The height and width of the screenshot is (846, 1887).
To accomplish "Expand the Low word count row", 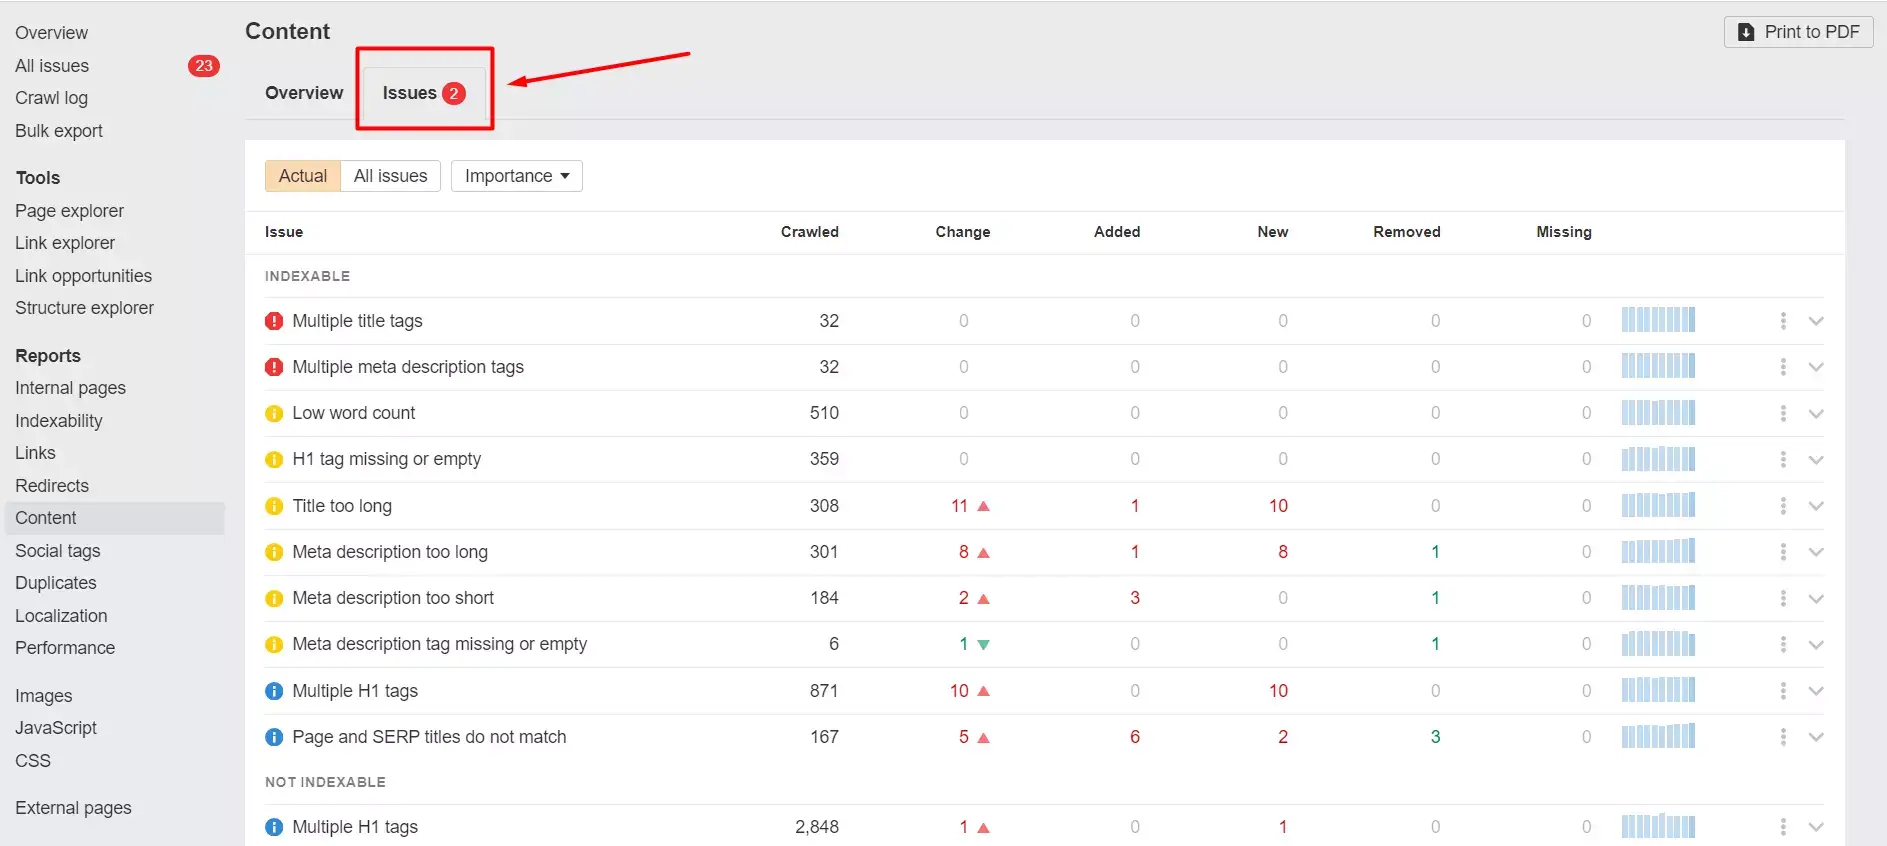I will tap(1816, 413).
